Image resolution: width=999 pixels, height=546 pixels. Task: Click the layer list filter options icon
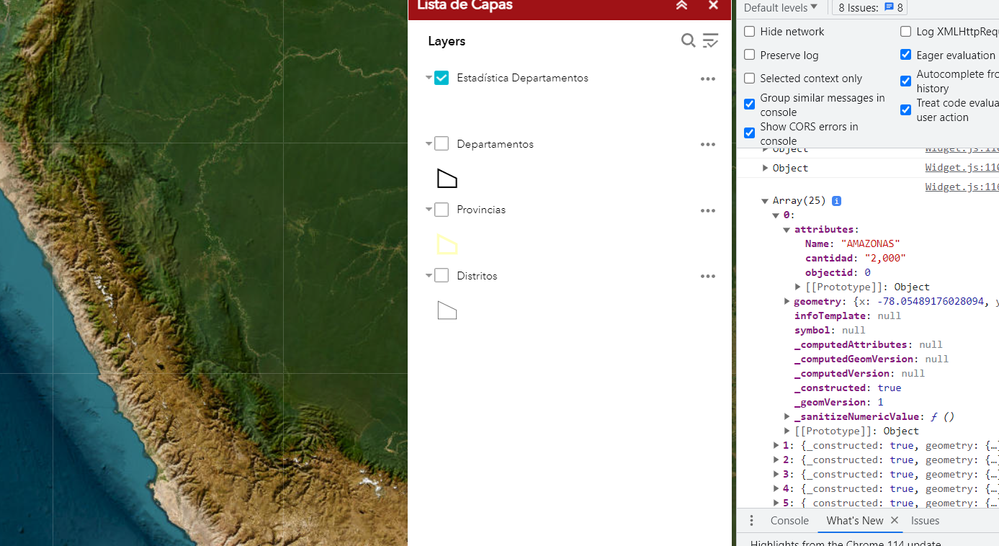tap(710, 41)
